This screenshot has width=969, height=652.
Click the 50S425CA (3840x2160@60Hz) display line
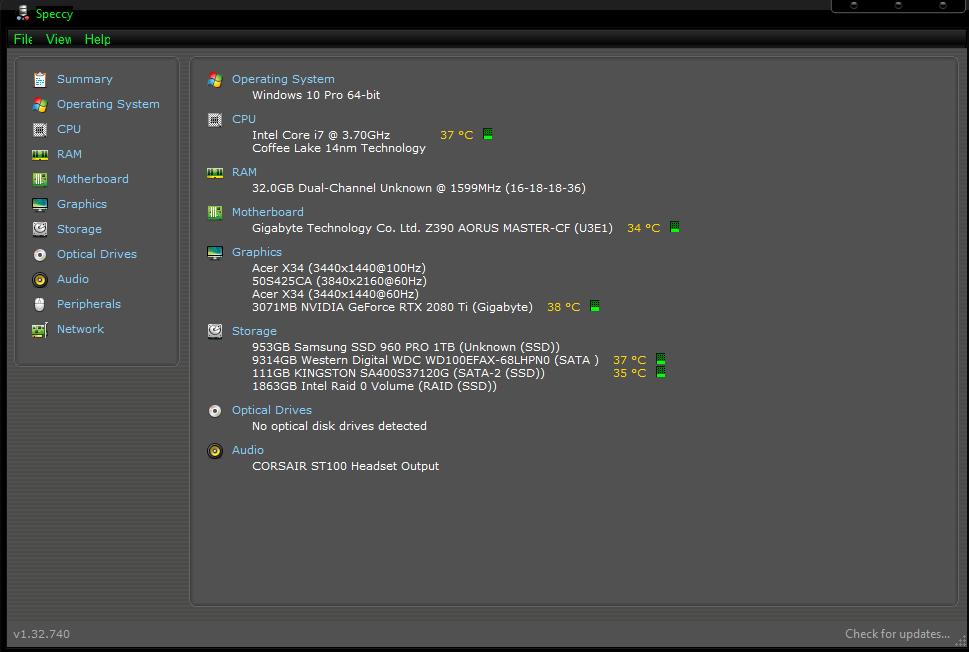tap(339, 281)
